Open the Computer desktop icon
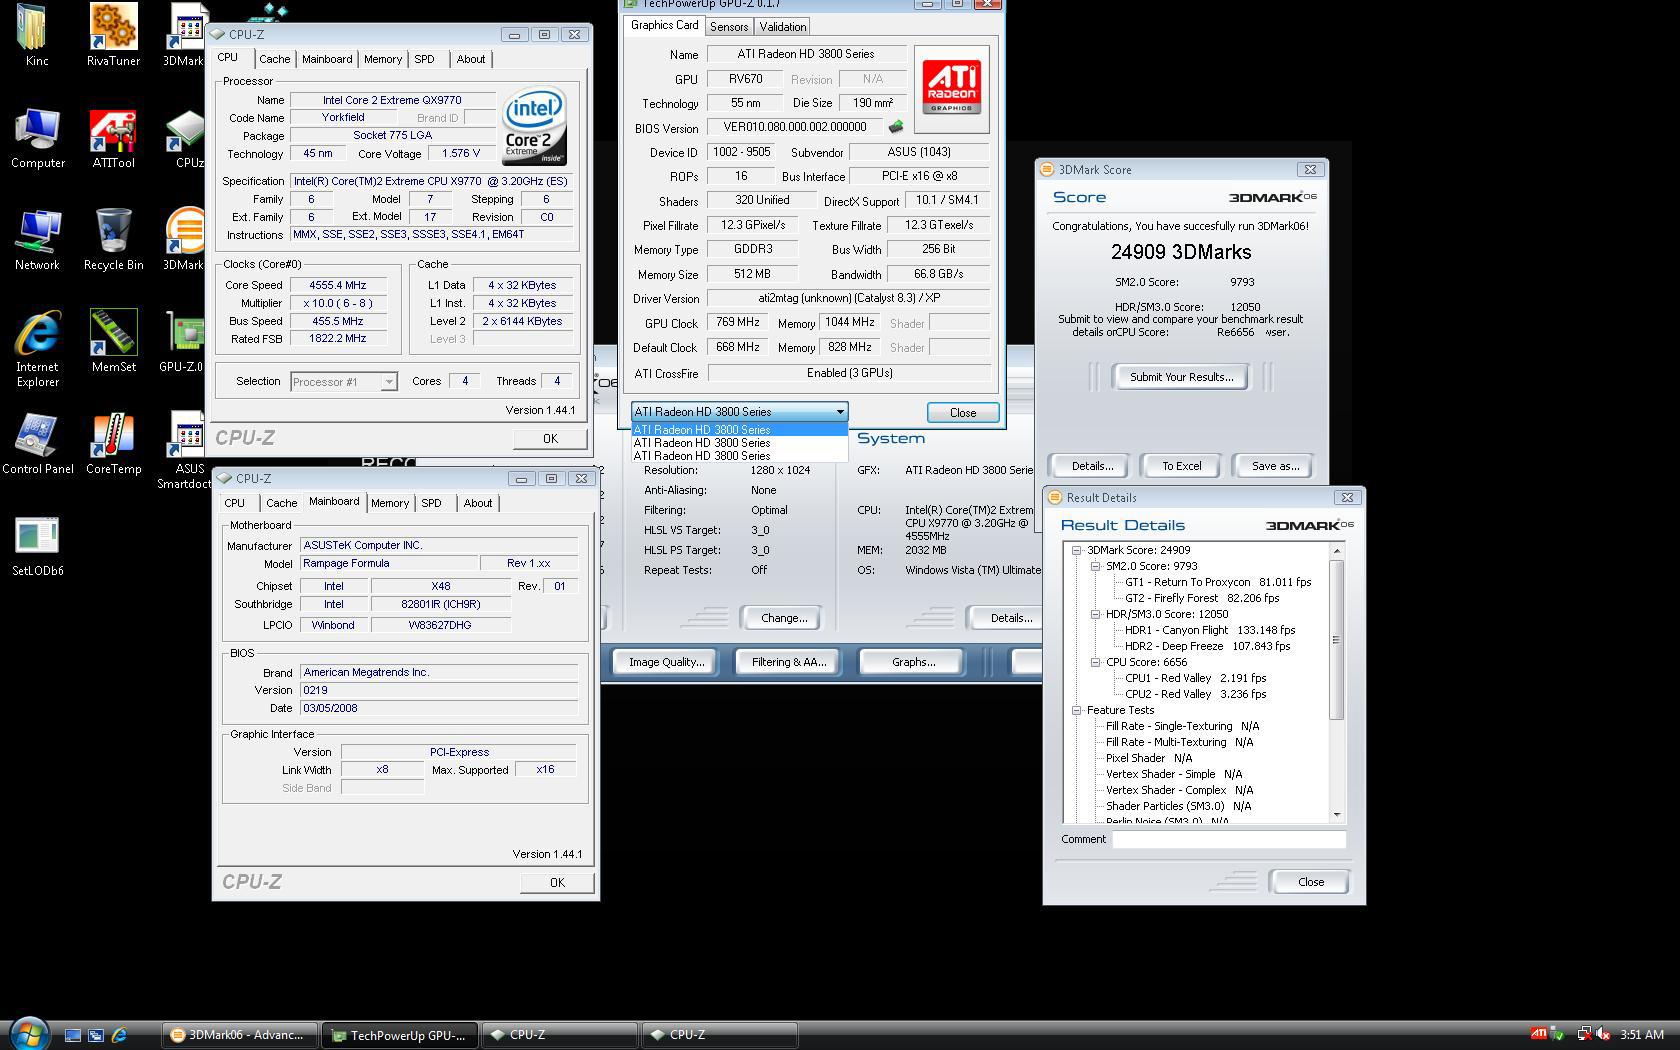The width and height of the screenshot is (1680, 1050). click(x=37, y=138)
